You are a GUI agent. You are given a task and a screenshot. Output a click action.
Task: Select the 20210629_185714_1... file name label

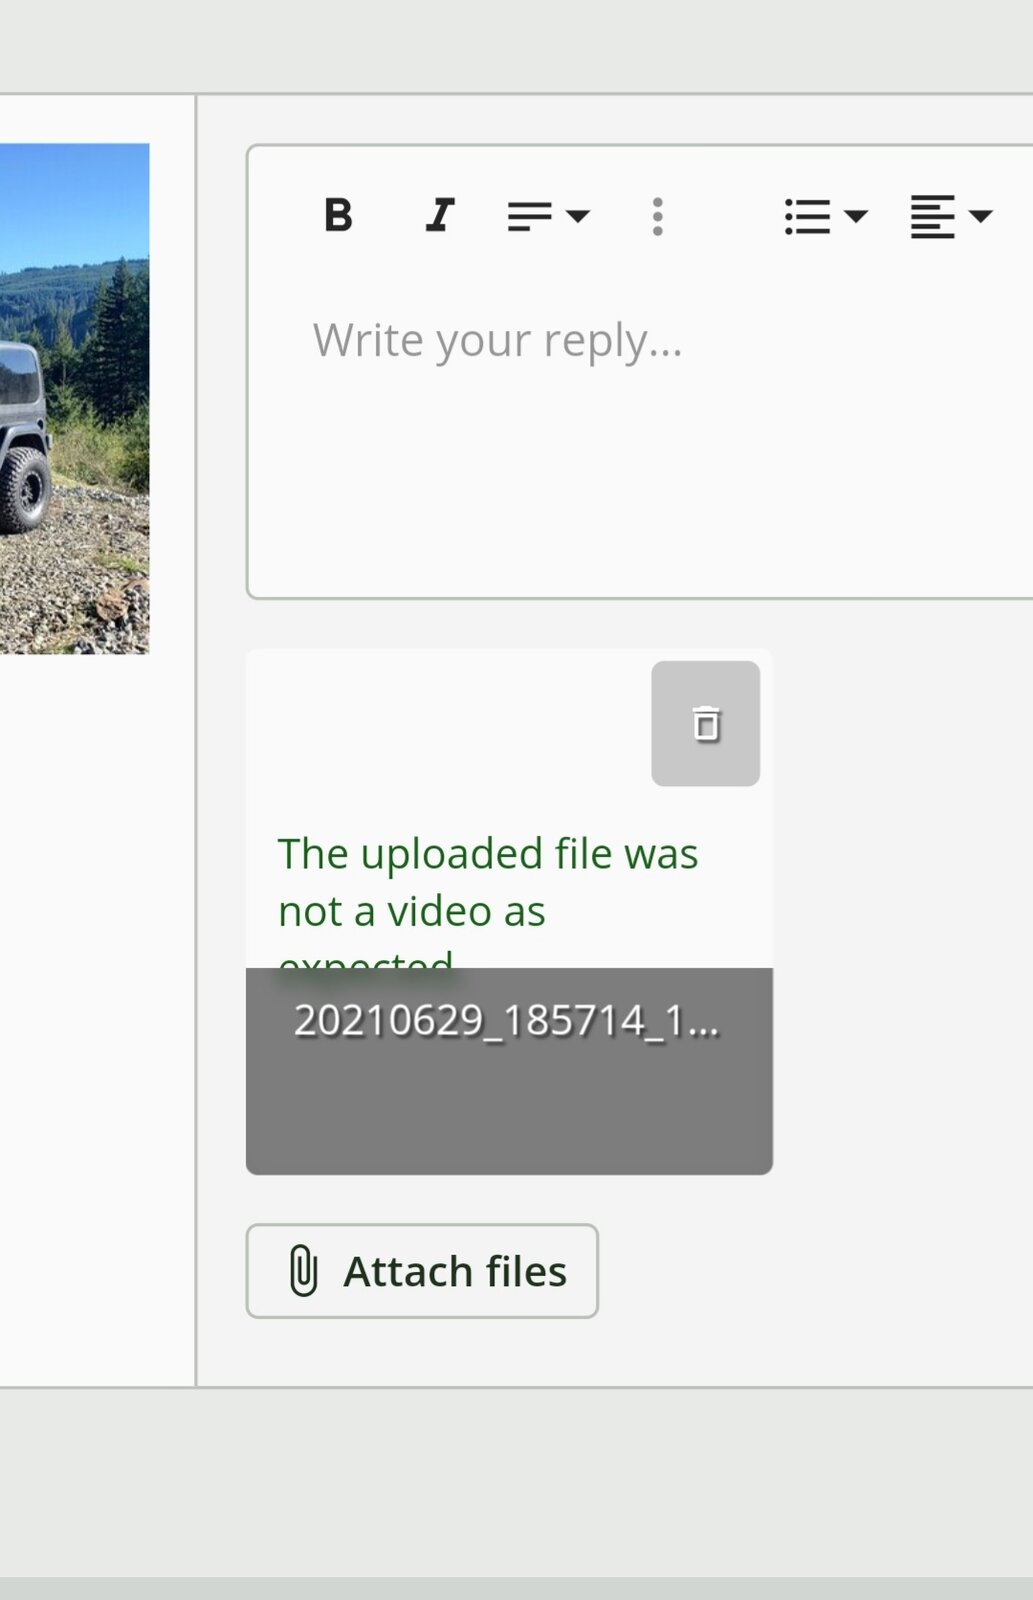(506, 1021)
